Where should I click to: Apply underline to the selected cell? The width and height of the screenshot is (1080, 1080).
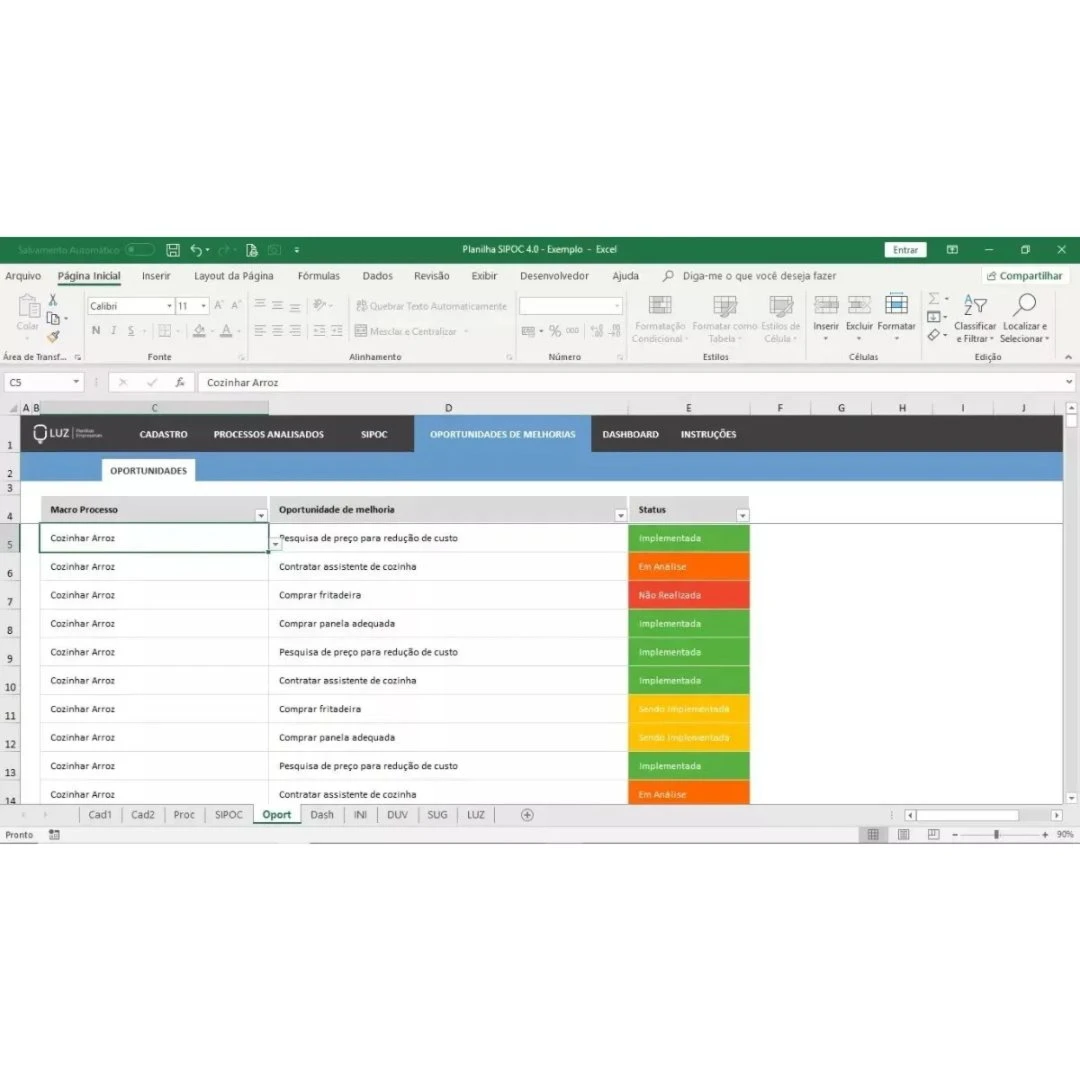click(x=131, y=331)
